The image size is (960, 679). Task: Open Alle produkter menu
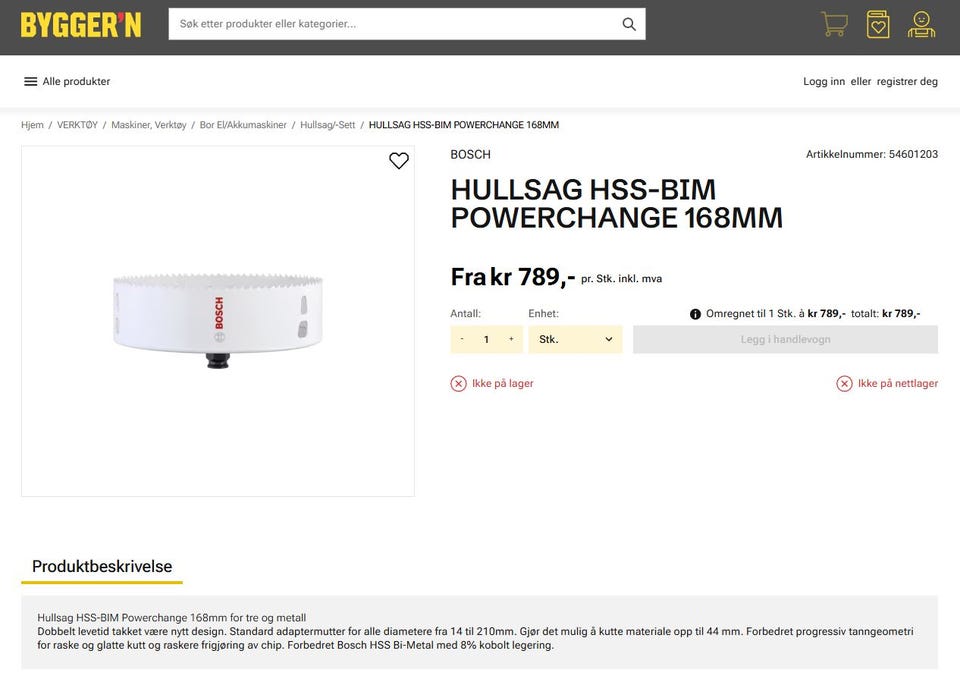(76, 82)
